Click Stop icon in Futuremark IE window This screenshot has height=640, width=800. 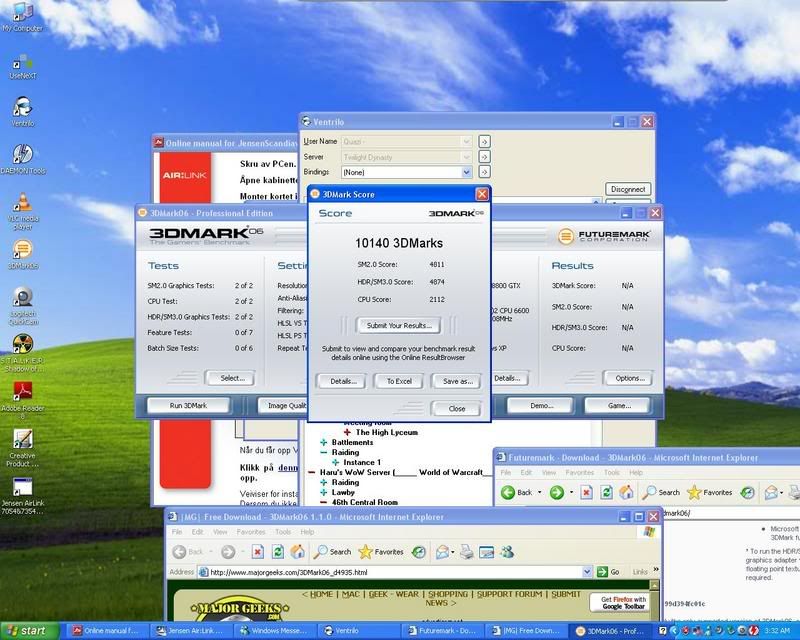[x=587, y=493]
